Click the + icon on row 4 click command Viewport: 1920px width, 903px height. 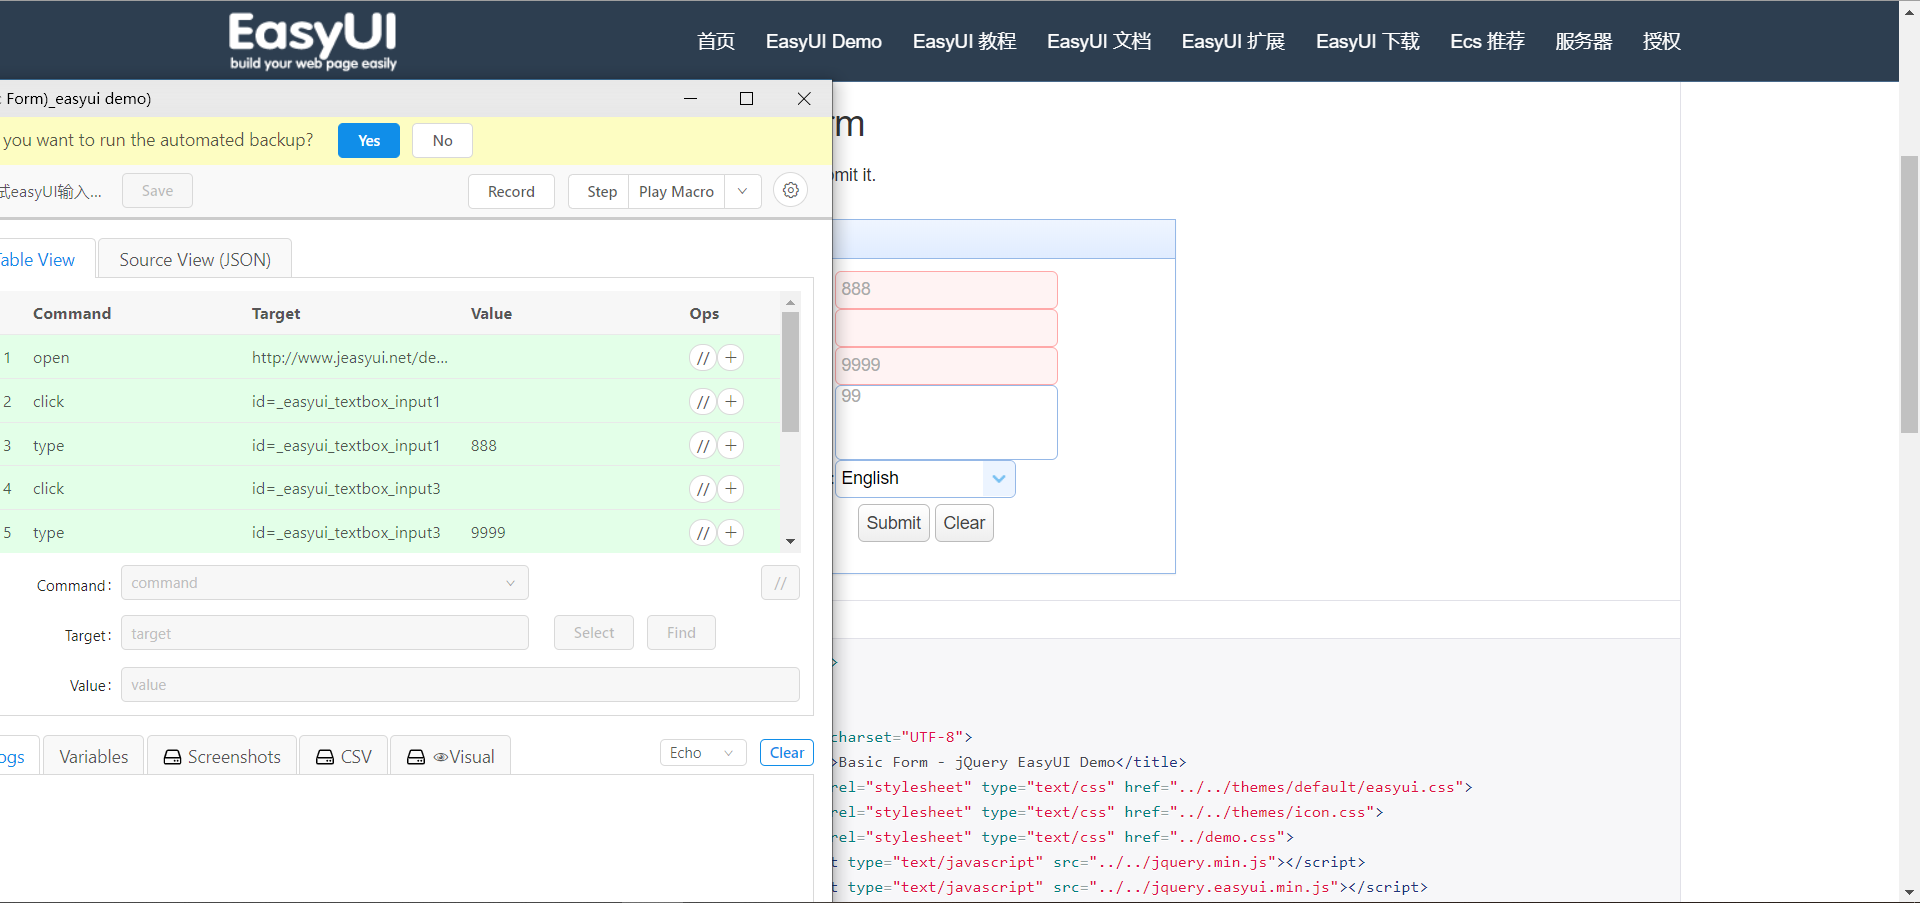(x=731, y=489)
